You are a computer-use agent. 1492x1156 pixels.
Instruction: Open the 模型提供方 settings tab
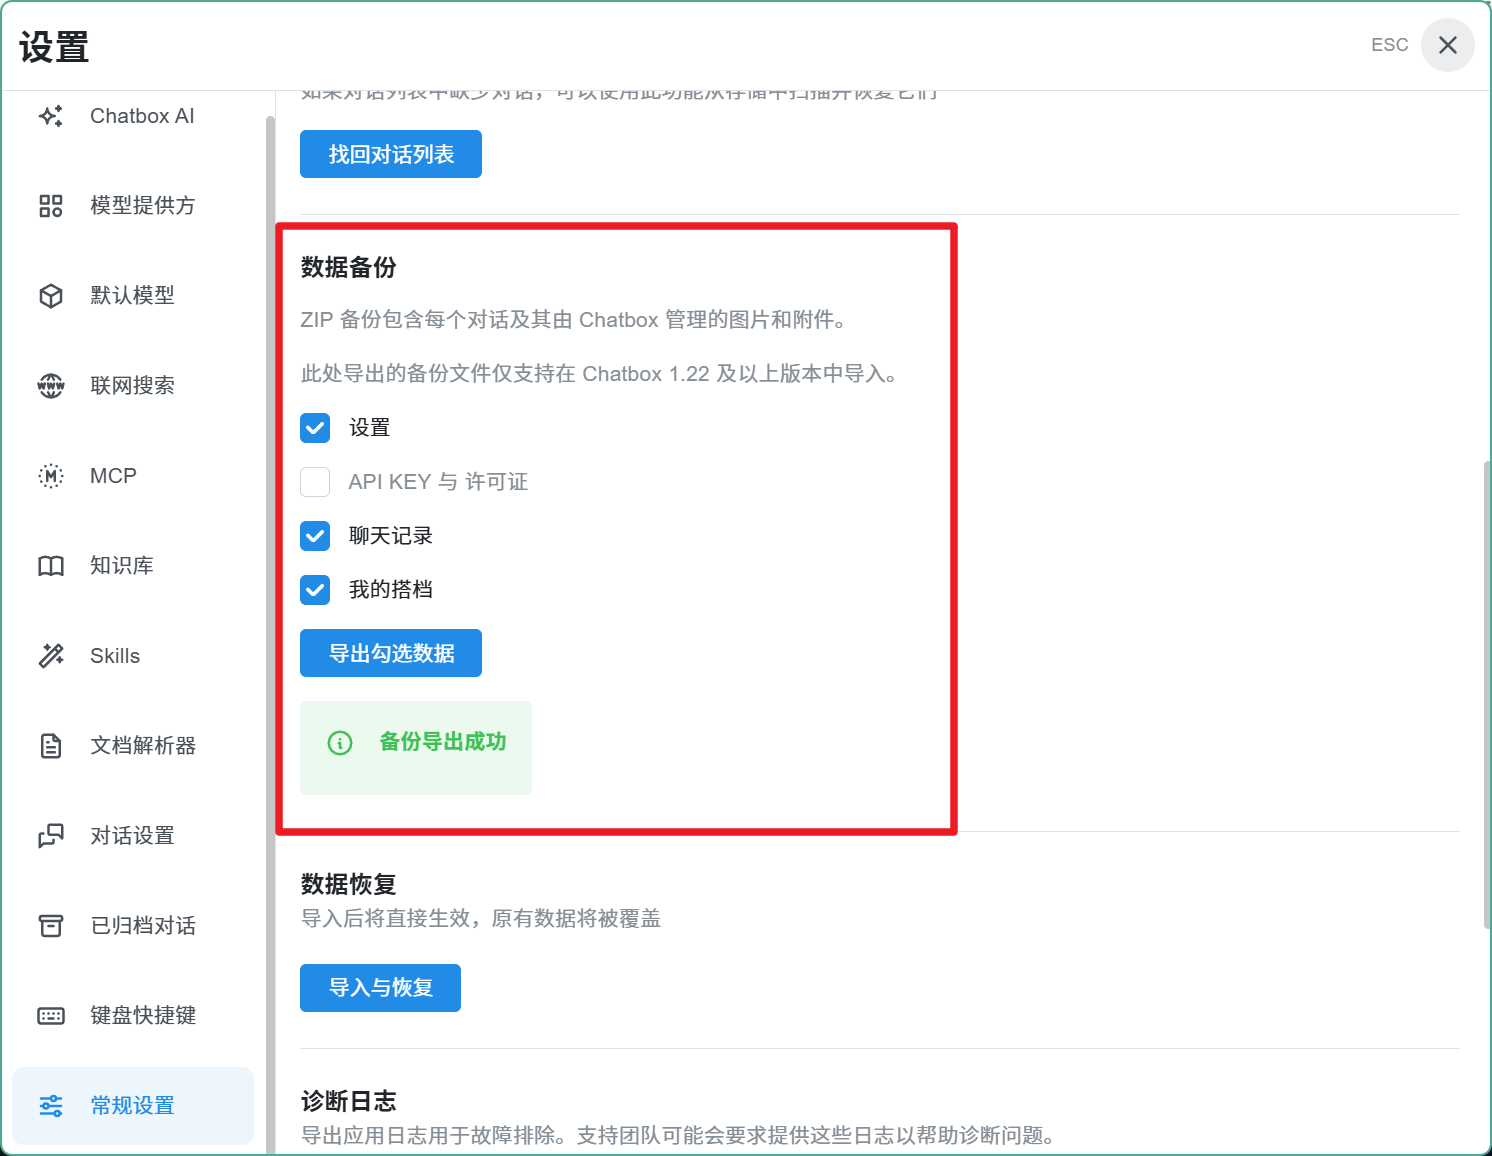tap(133, 206)
